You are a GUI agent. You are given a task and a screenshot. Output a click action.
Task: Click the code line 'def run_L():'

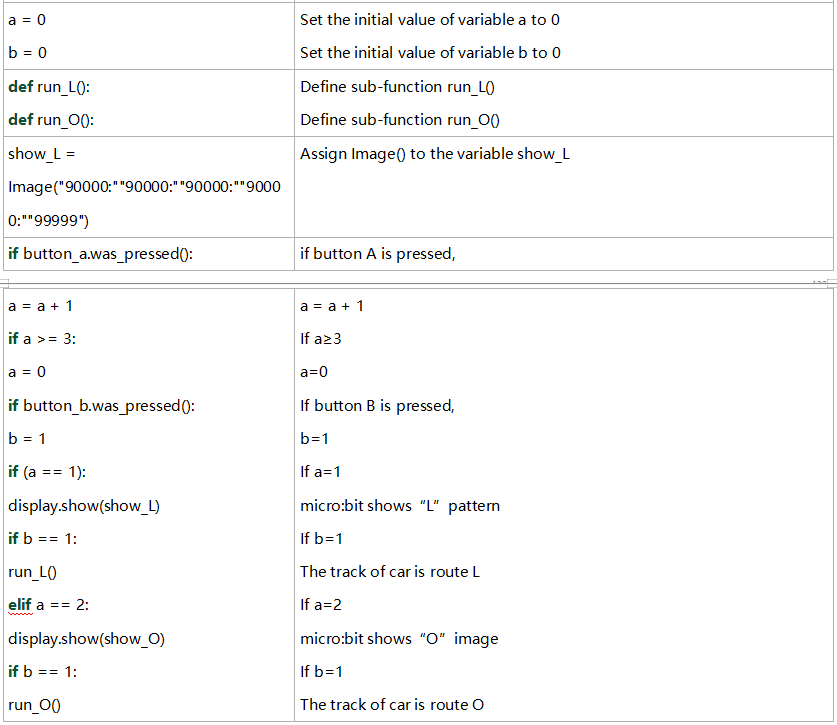pyautogui.click(x=49, y=86)
